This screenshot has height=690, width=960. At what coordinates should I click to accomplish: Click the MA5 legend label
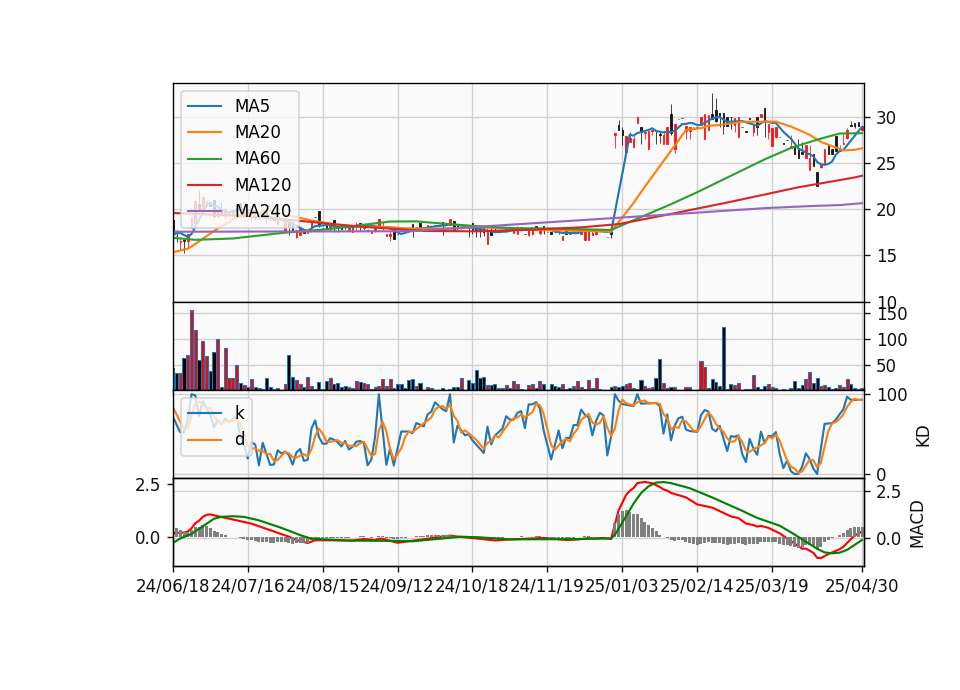tap(252, 106)
